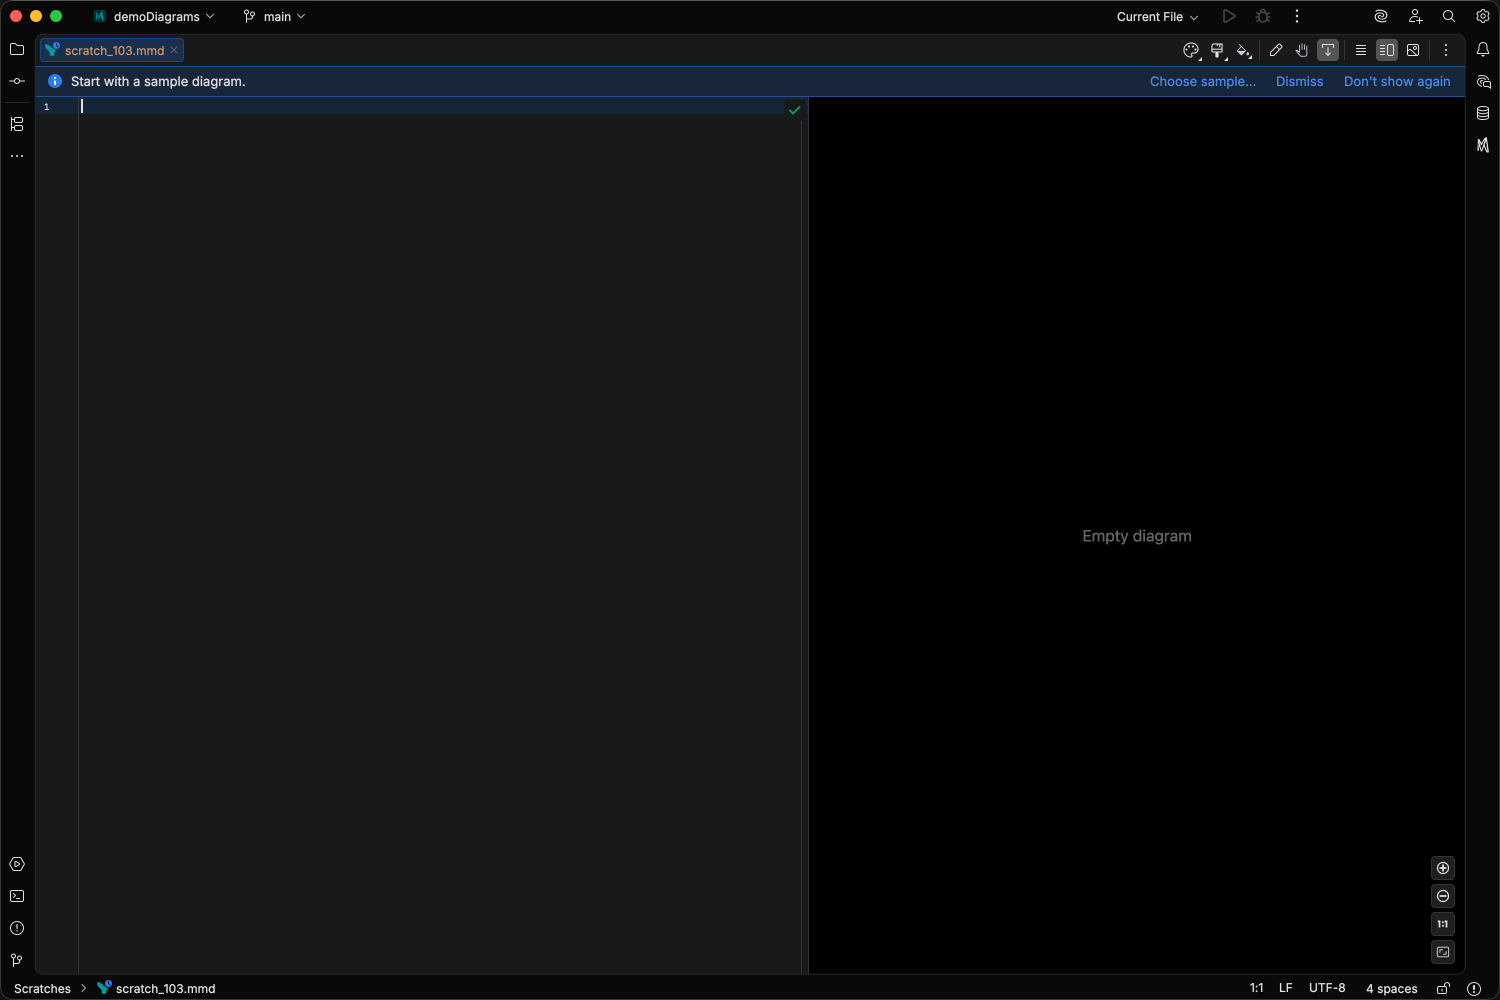The height and width of the screenshot is (1000, 1500).
Task: Fit the diagram to the preview window
Action: [x=1442, y=952]
